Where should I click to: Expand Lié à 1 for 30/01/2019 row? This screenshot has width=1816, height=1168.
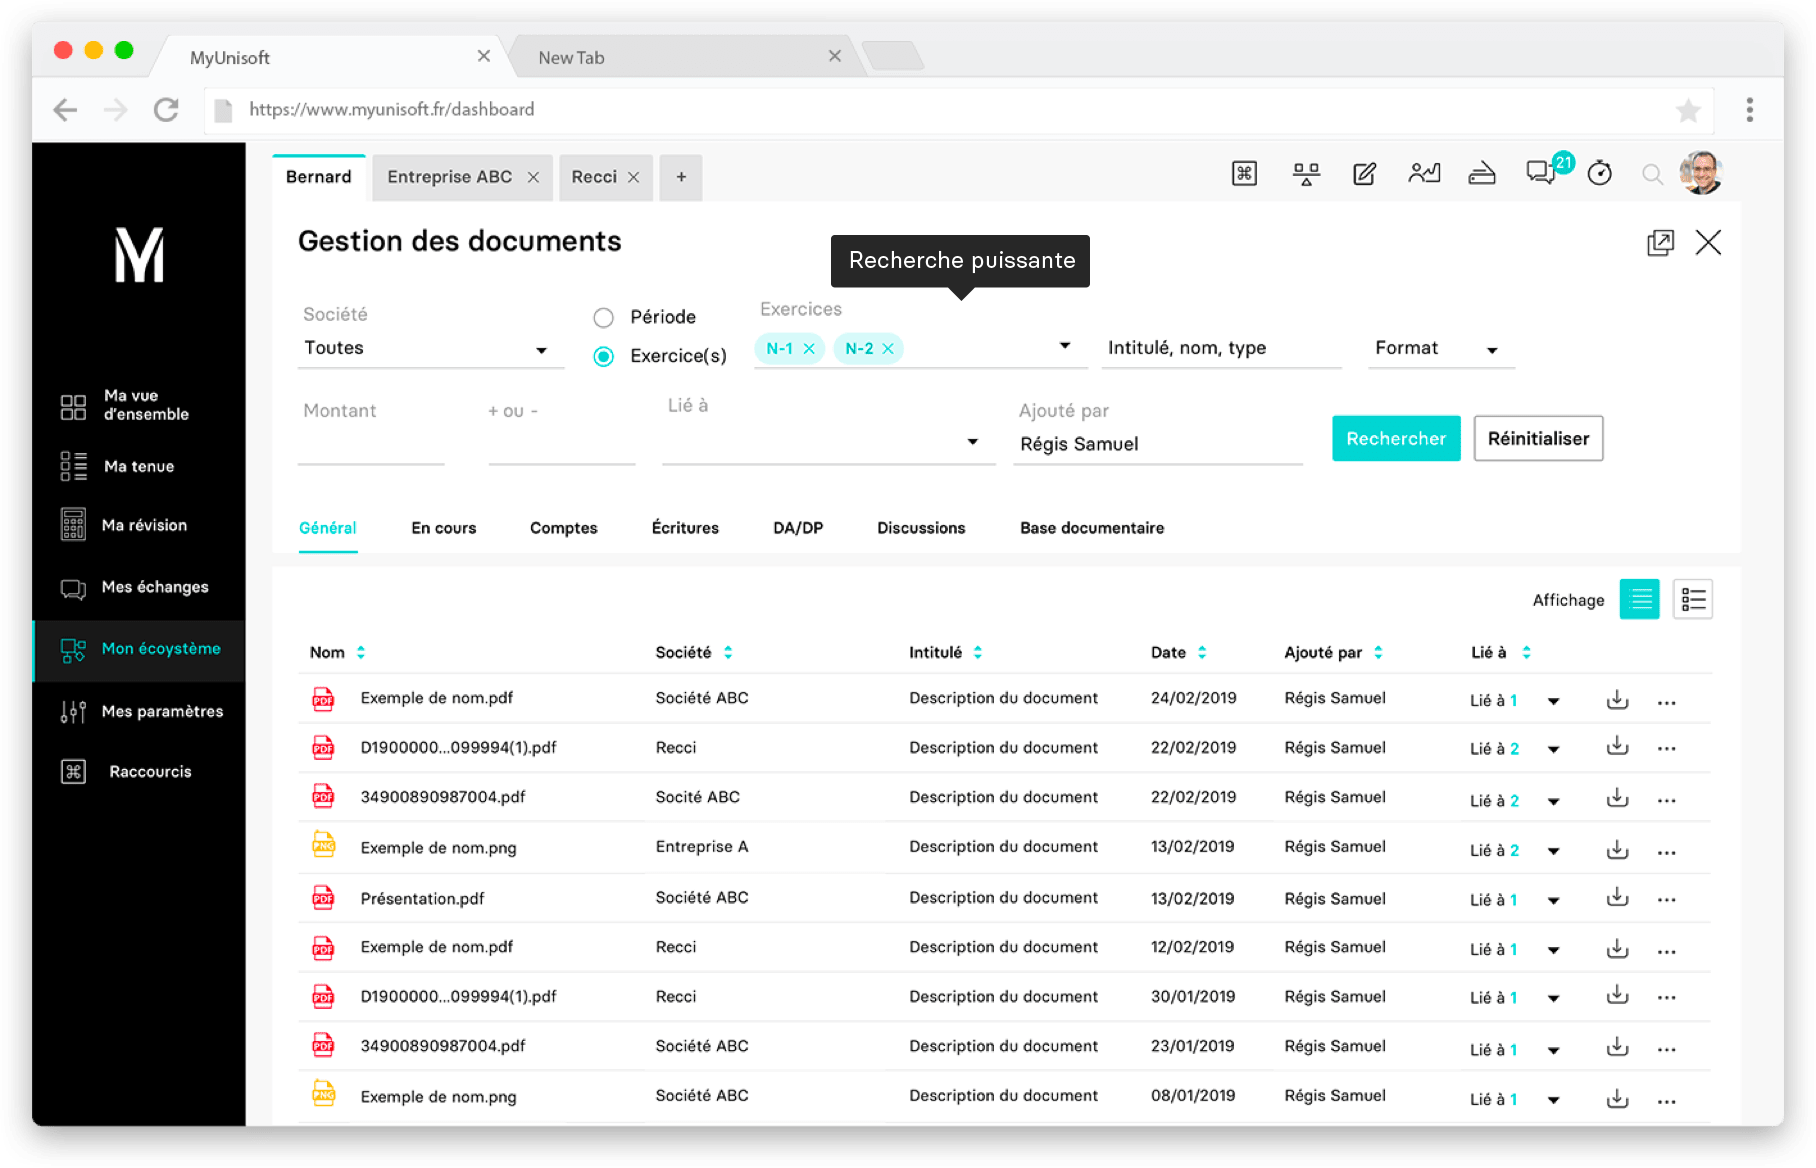click(x=1553, y=998)
